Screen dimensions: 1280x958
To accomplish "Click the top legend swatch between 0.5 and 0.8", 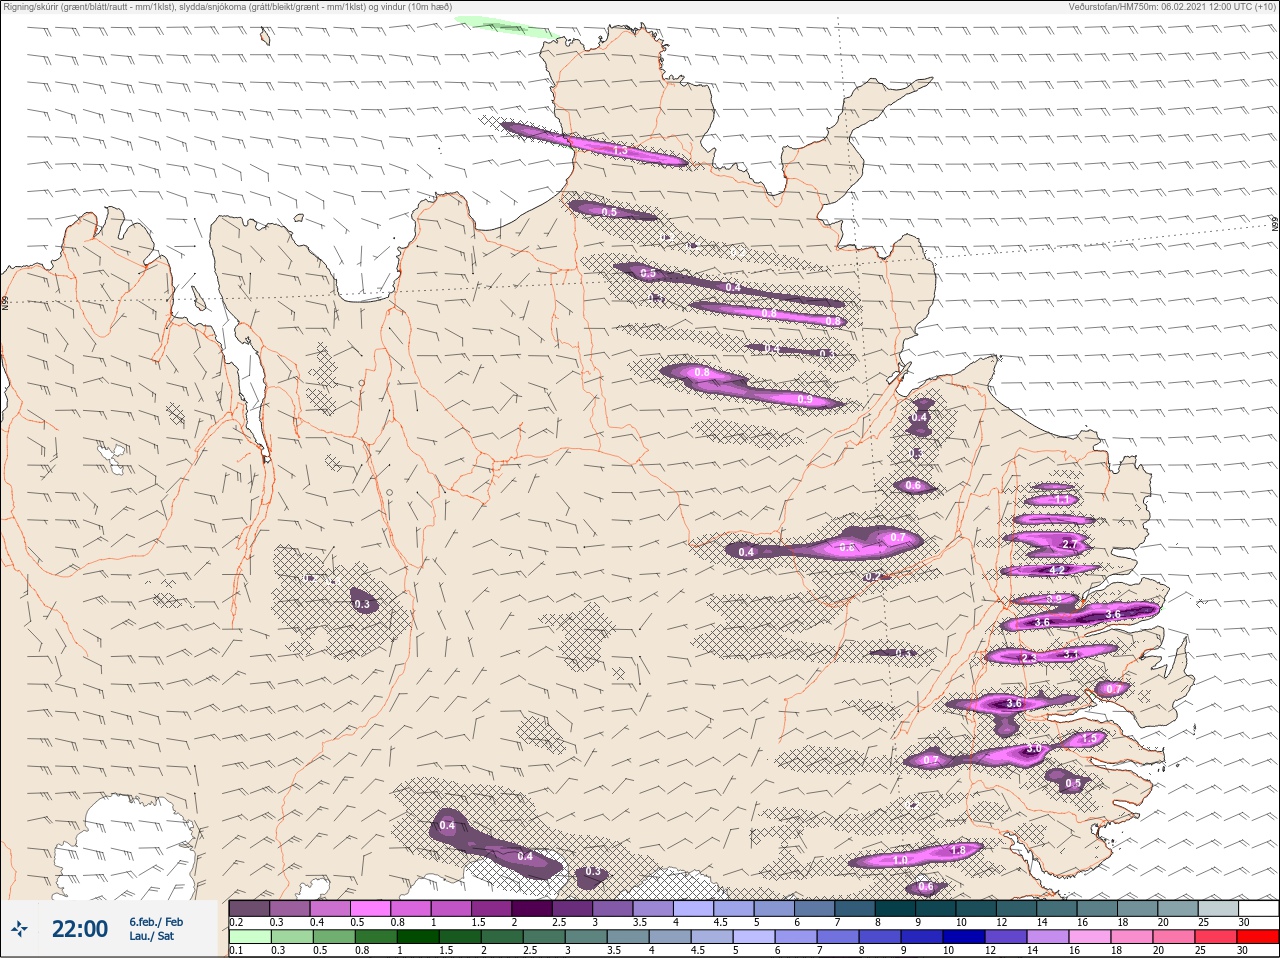I will tap(371, 908).
